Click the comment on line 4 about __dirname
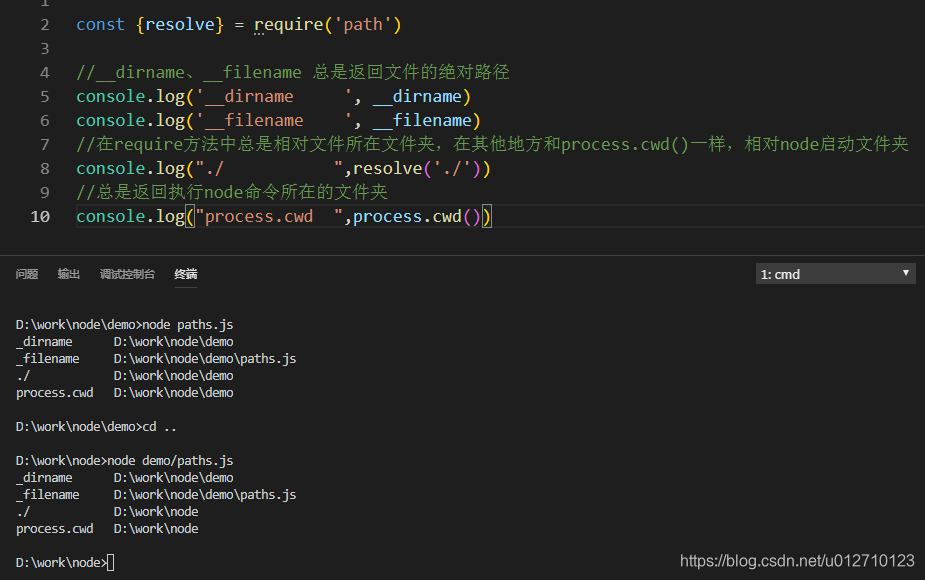The image size is (925, 580). tap(293, 73)
